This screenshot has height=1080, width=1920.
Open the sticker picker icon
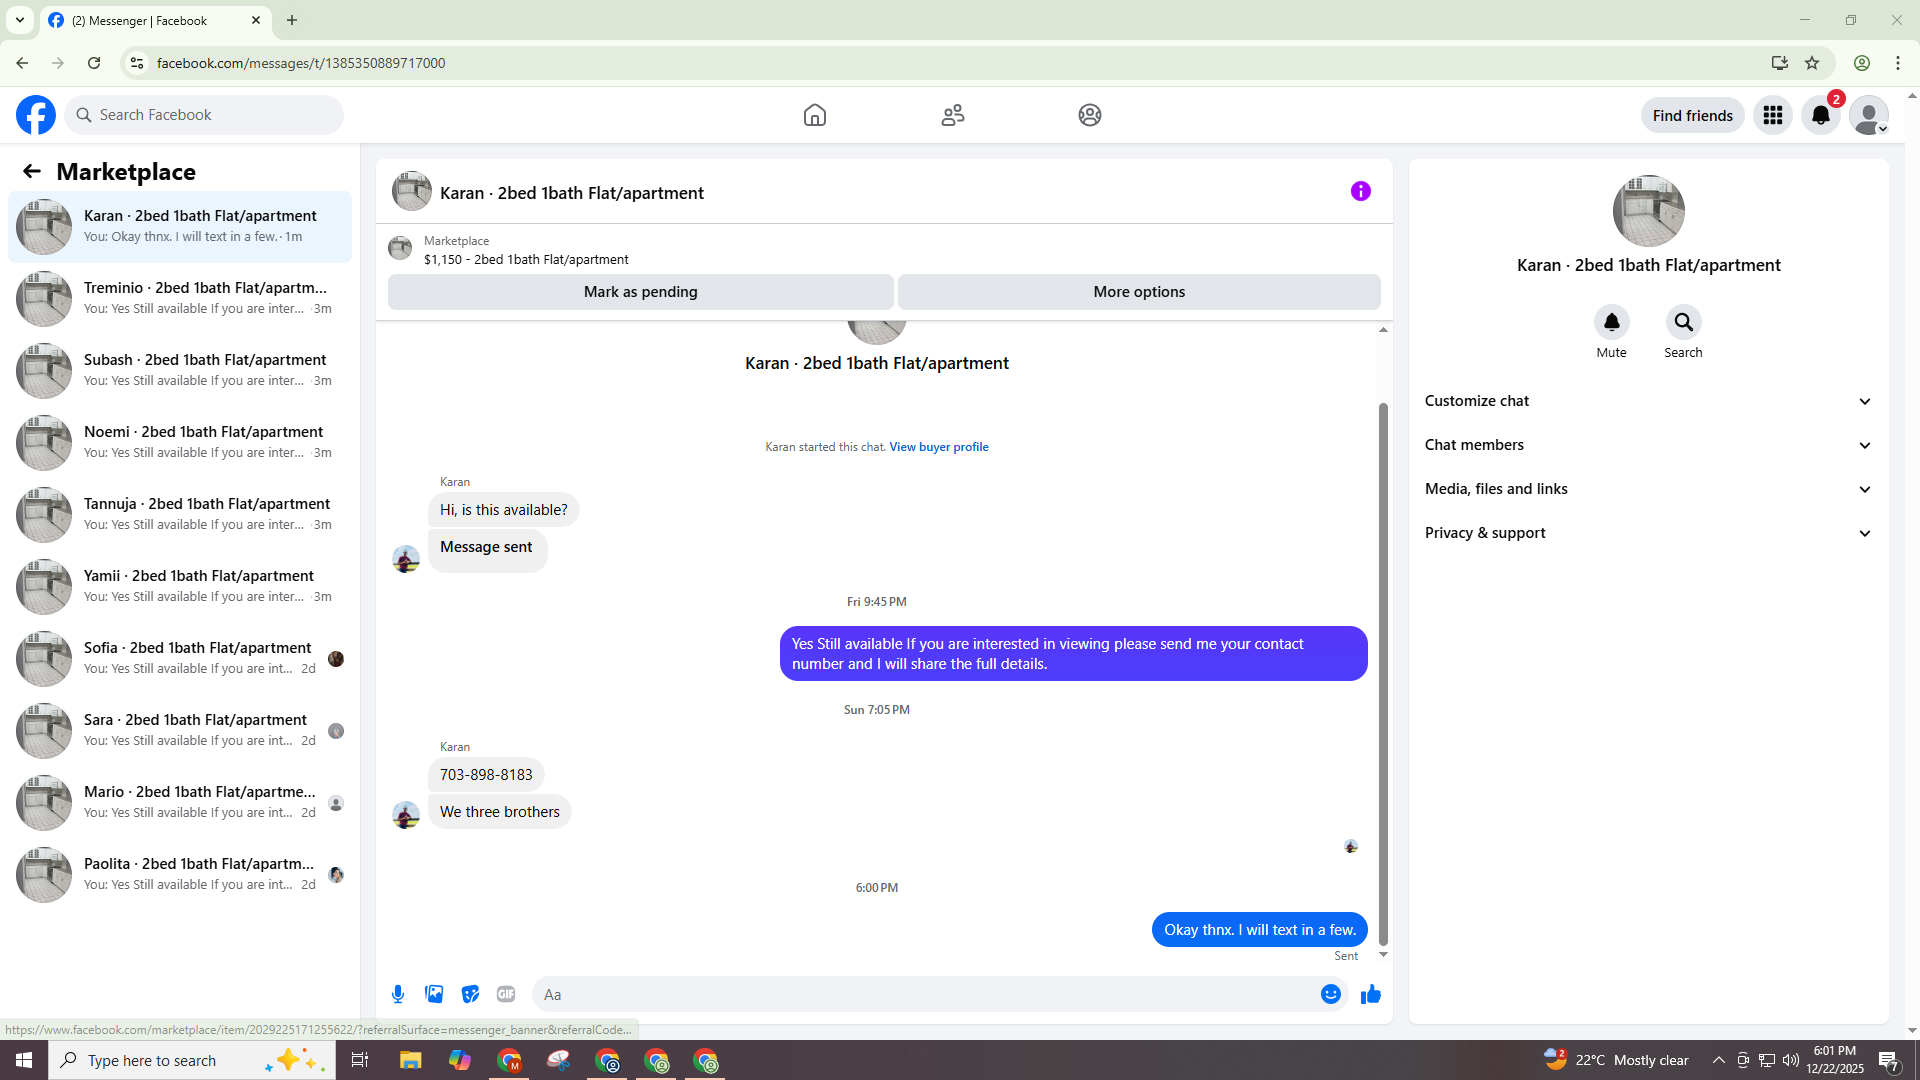470,994
